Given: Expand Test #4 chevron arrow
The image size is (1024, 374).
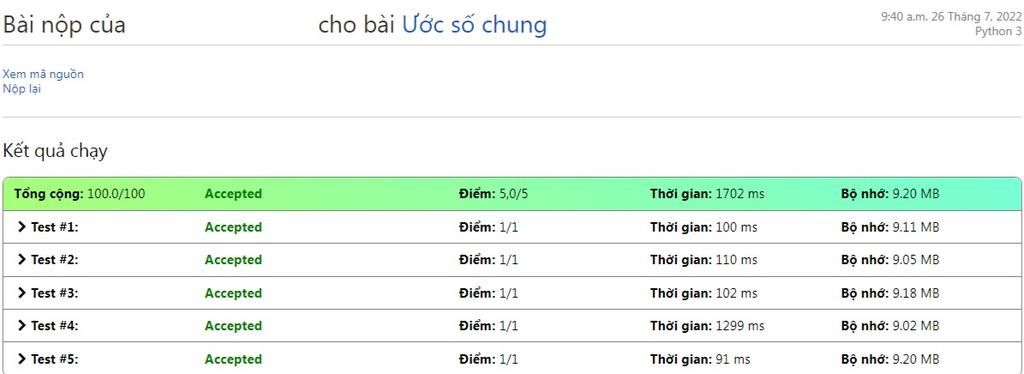Looking at the screenshot, I should tap(22, 326).
